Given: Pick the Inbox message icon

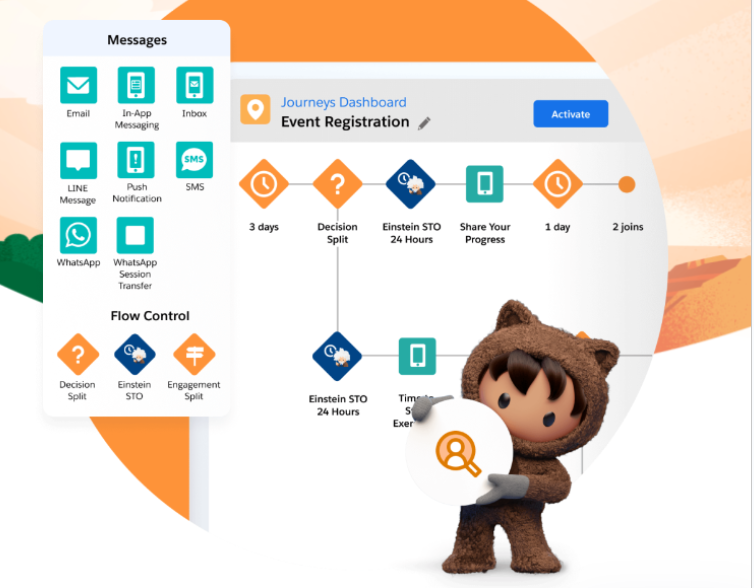Looking at the screenshot, I should coord(194,85).
